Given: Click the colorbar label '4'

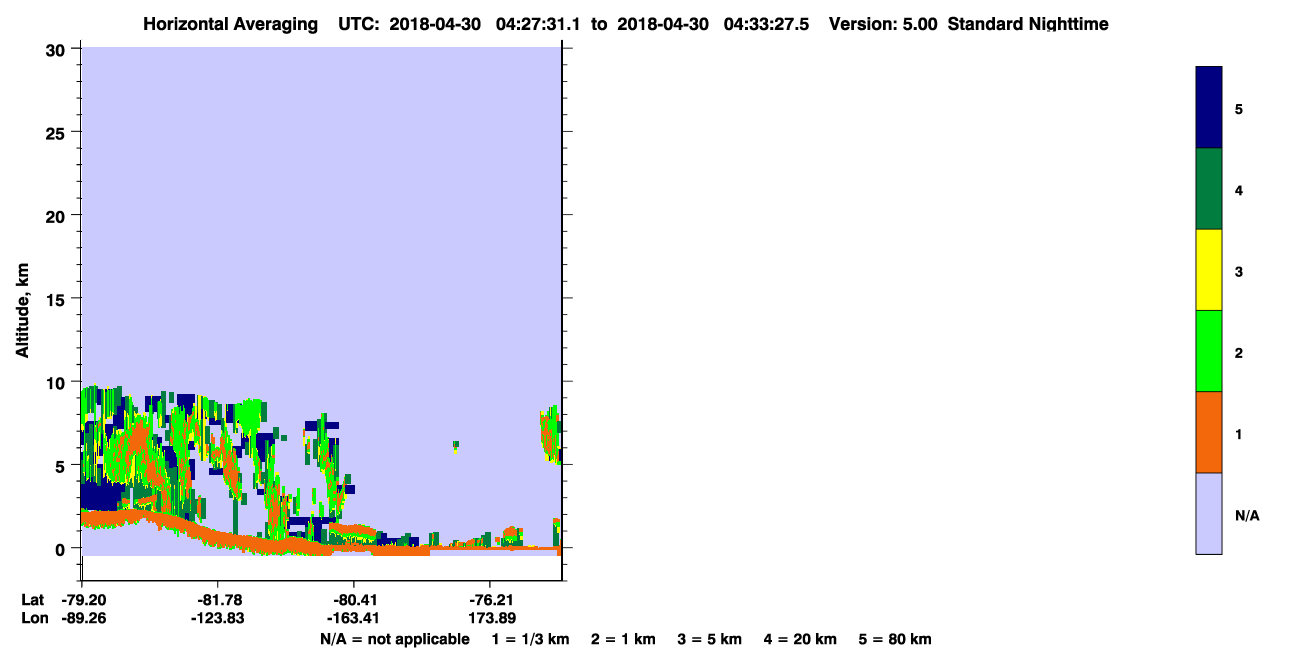Looking at the screenshot, I should point(1239,190).
